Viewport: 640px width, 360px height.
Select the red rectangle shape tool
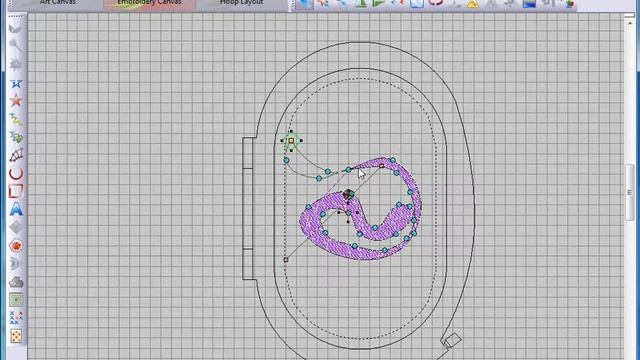tap(16, 191)
